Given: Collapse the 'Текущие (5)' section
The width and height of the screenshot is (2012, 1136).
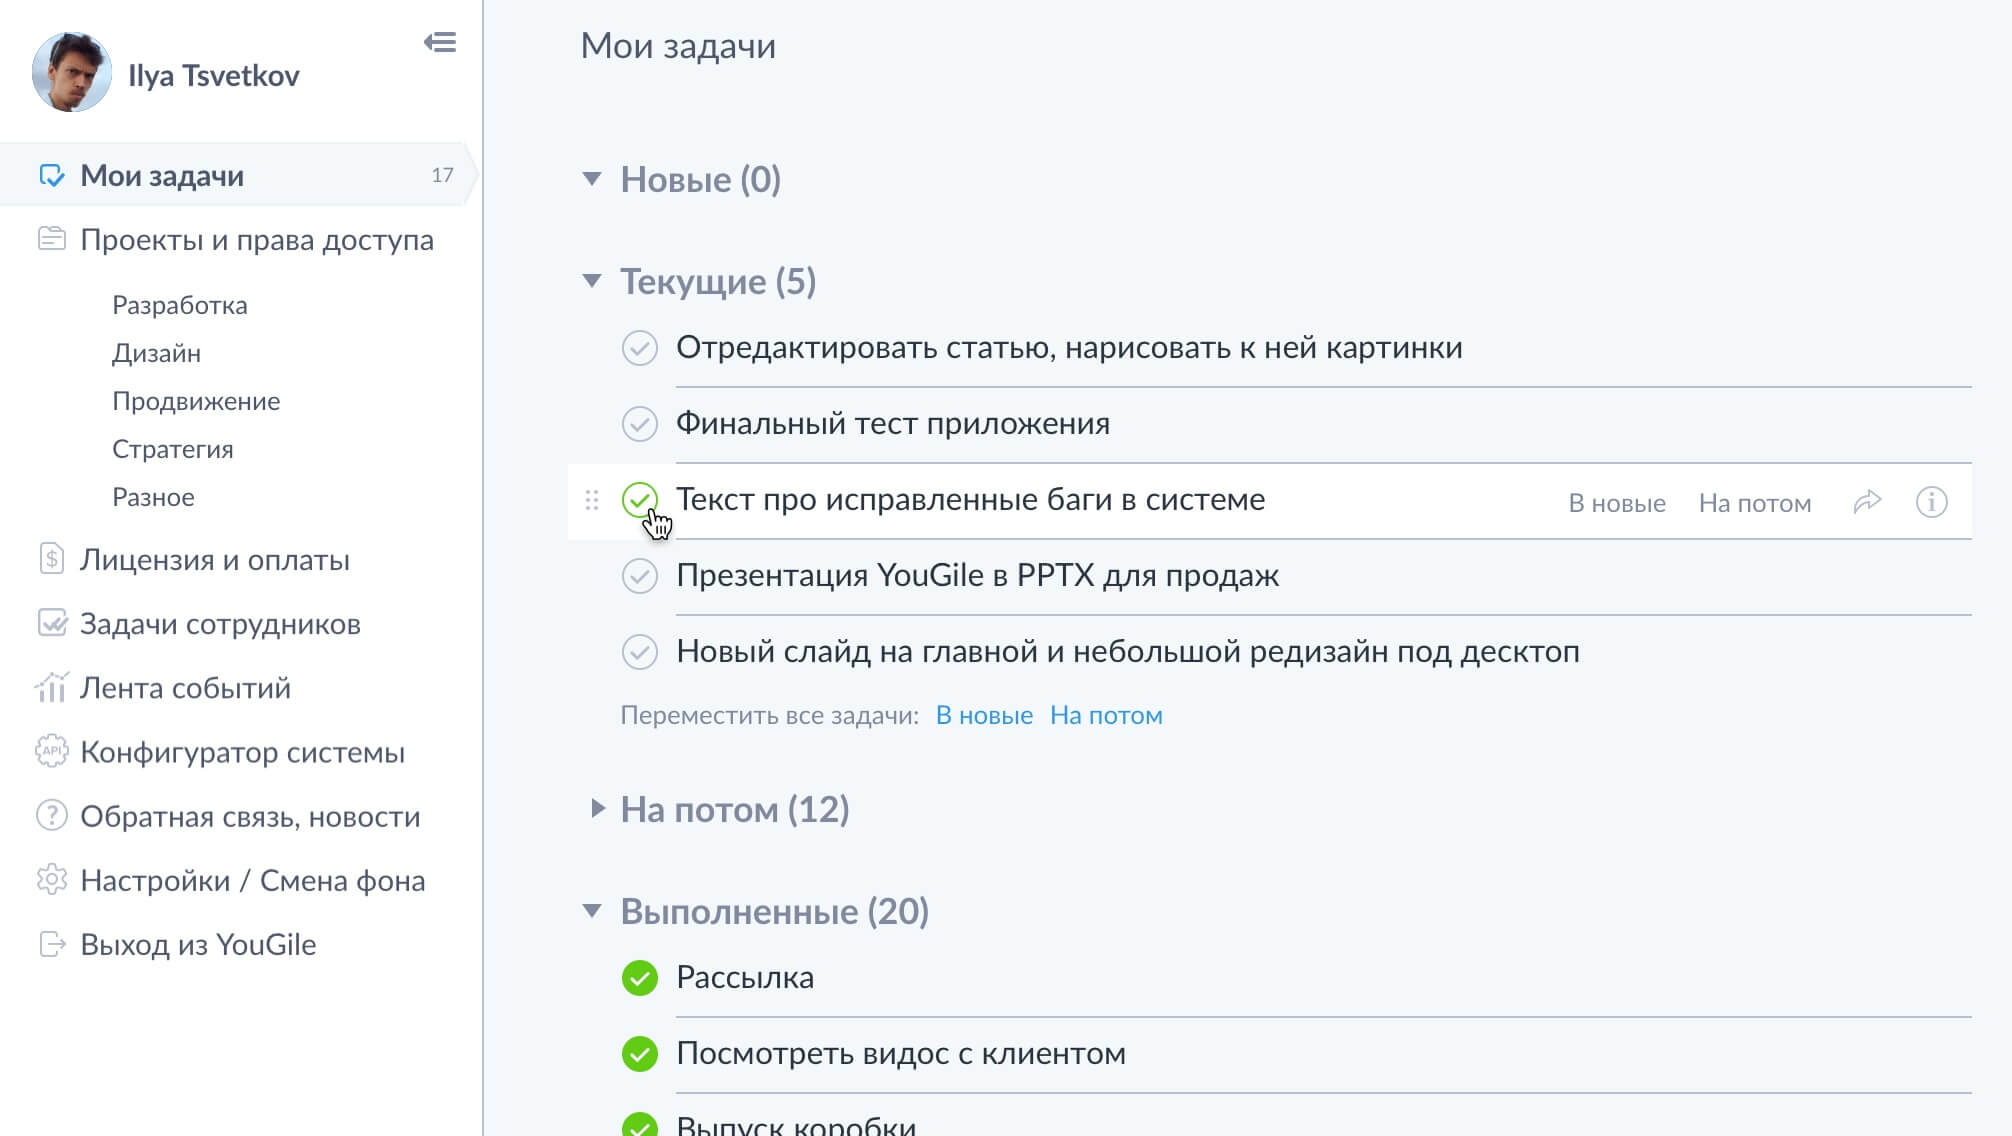Looking at the screenshot, I should click(x=592, y=280).
